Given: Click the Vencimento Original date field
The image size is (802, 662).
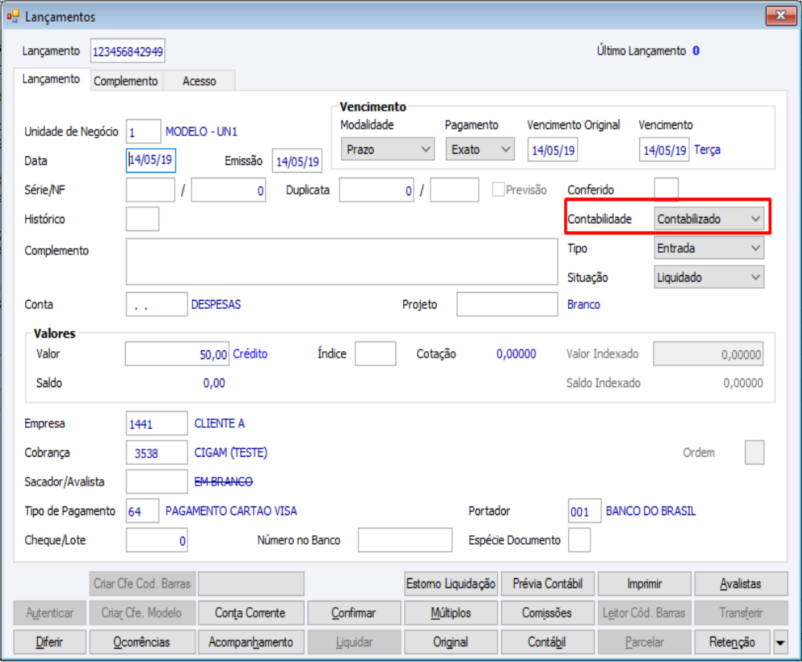Looking at the screenshot, I should pos(553,150).
